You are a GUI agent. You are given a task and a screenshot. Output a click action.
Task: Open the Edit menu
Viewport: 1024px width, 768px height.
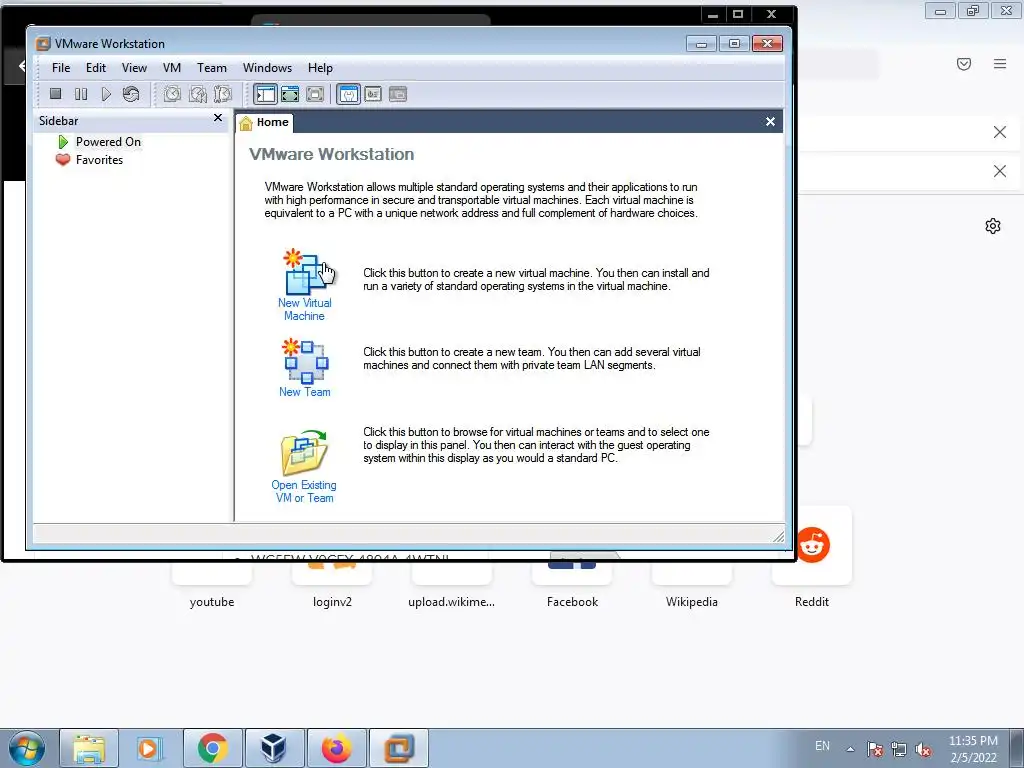click(x=95, y=68)
